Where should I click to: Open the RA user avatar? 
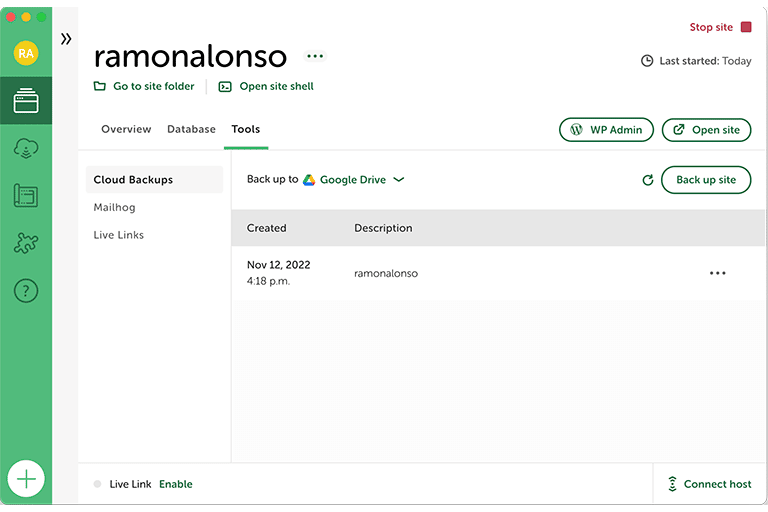(x=26, y=53)
